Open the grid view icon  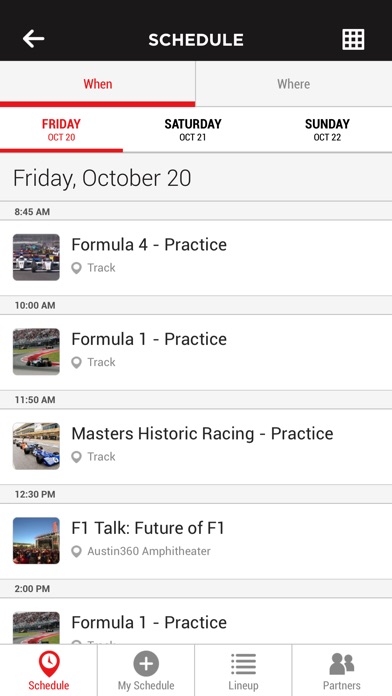pos(353,40)
